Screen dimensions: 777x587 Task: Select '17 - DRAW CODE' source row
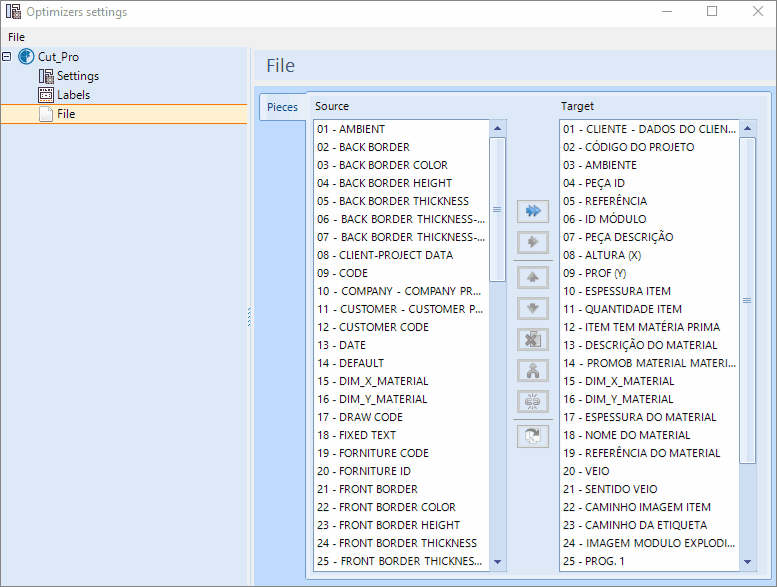pyautogui.click(x=402, y=417)
